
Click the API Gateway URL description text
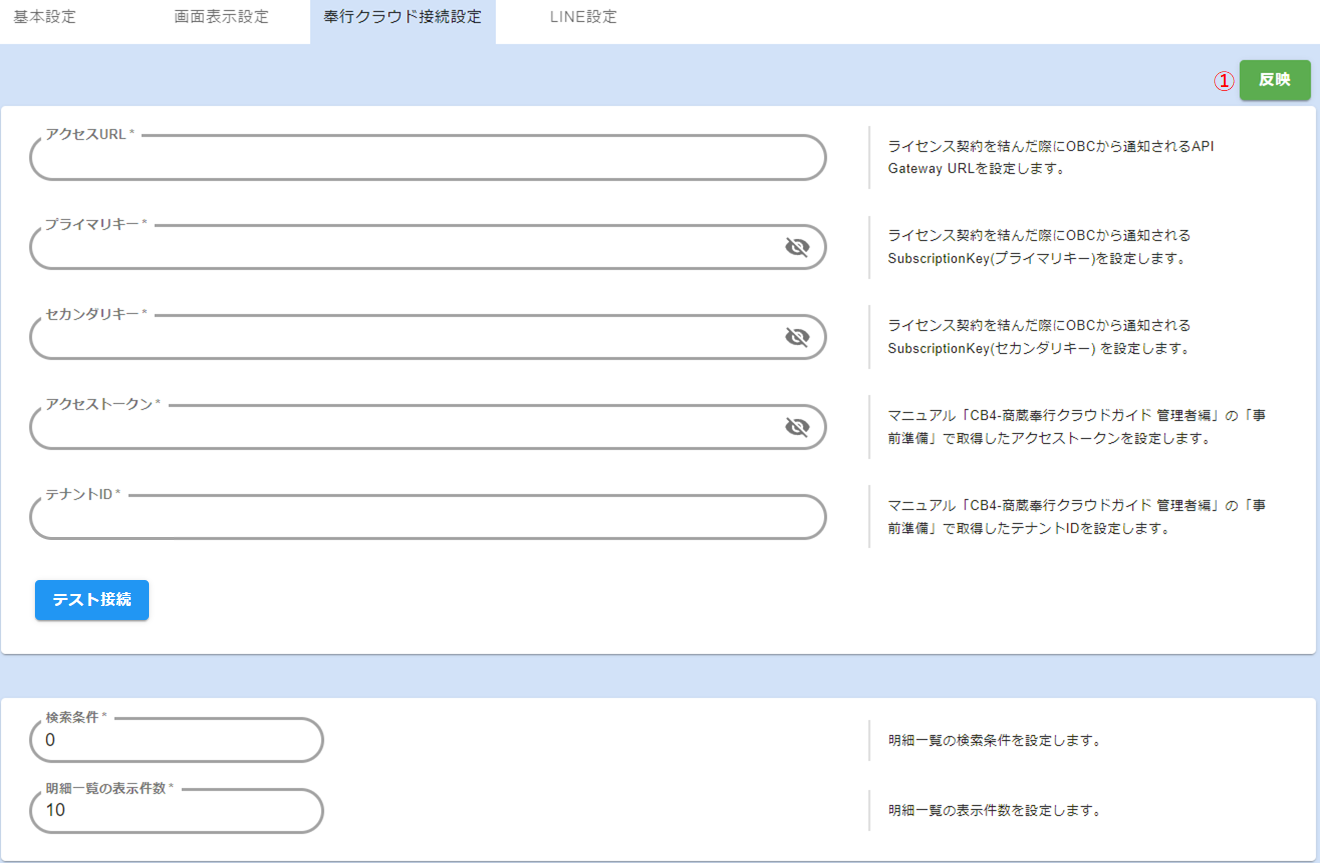(1050, 157)
